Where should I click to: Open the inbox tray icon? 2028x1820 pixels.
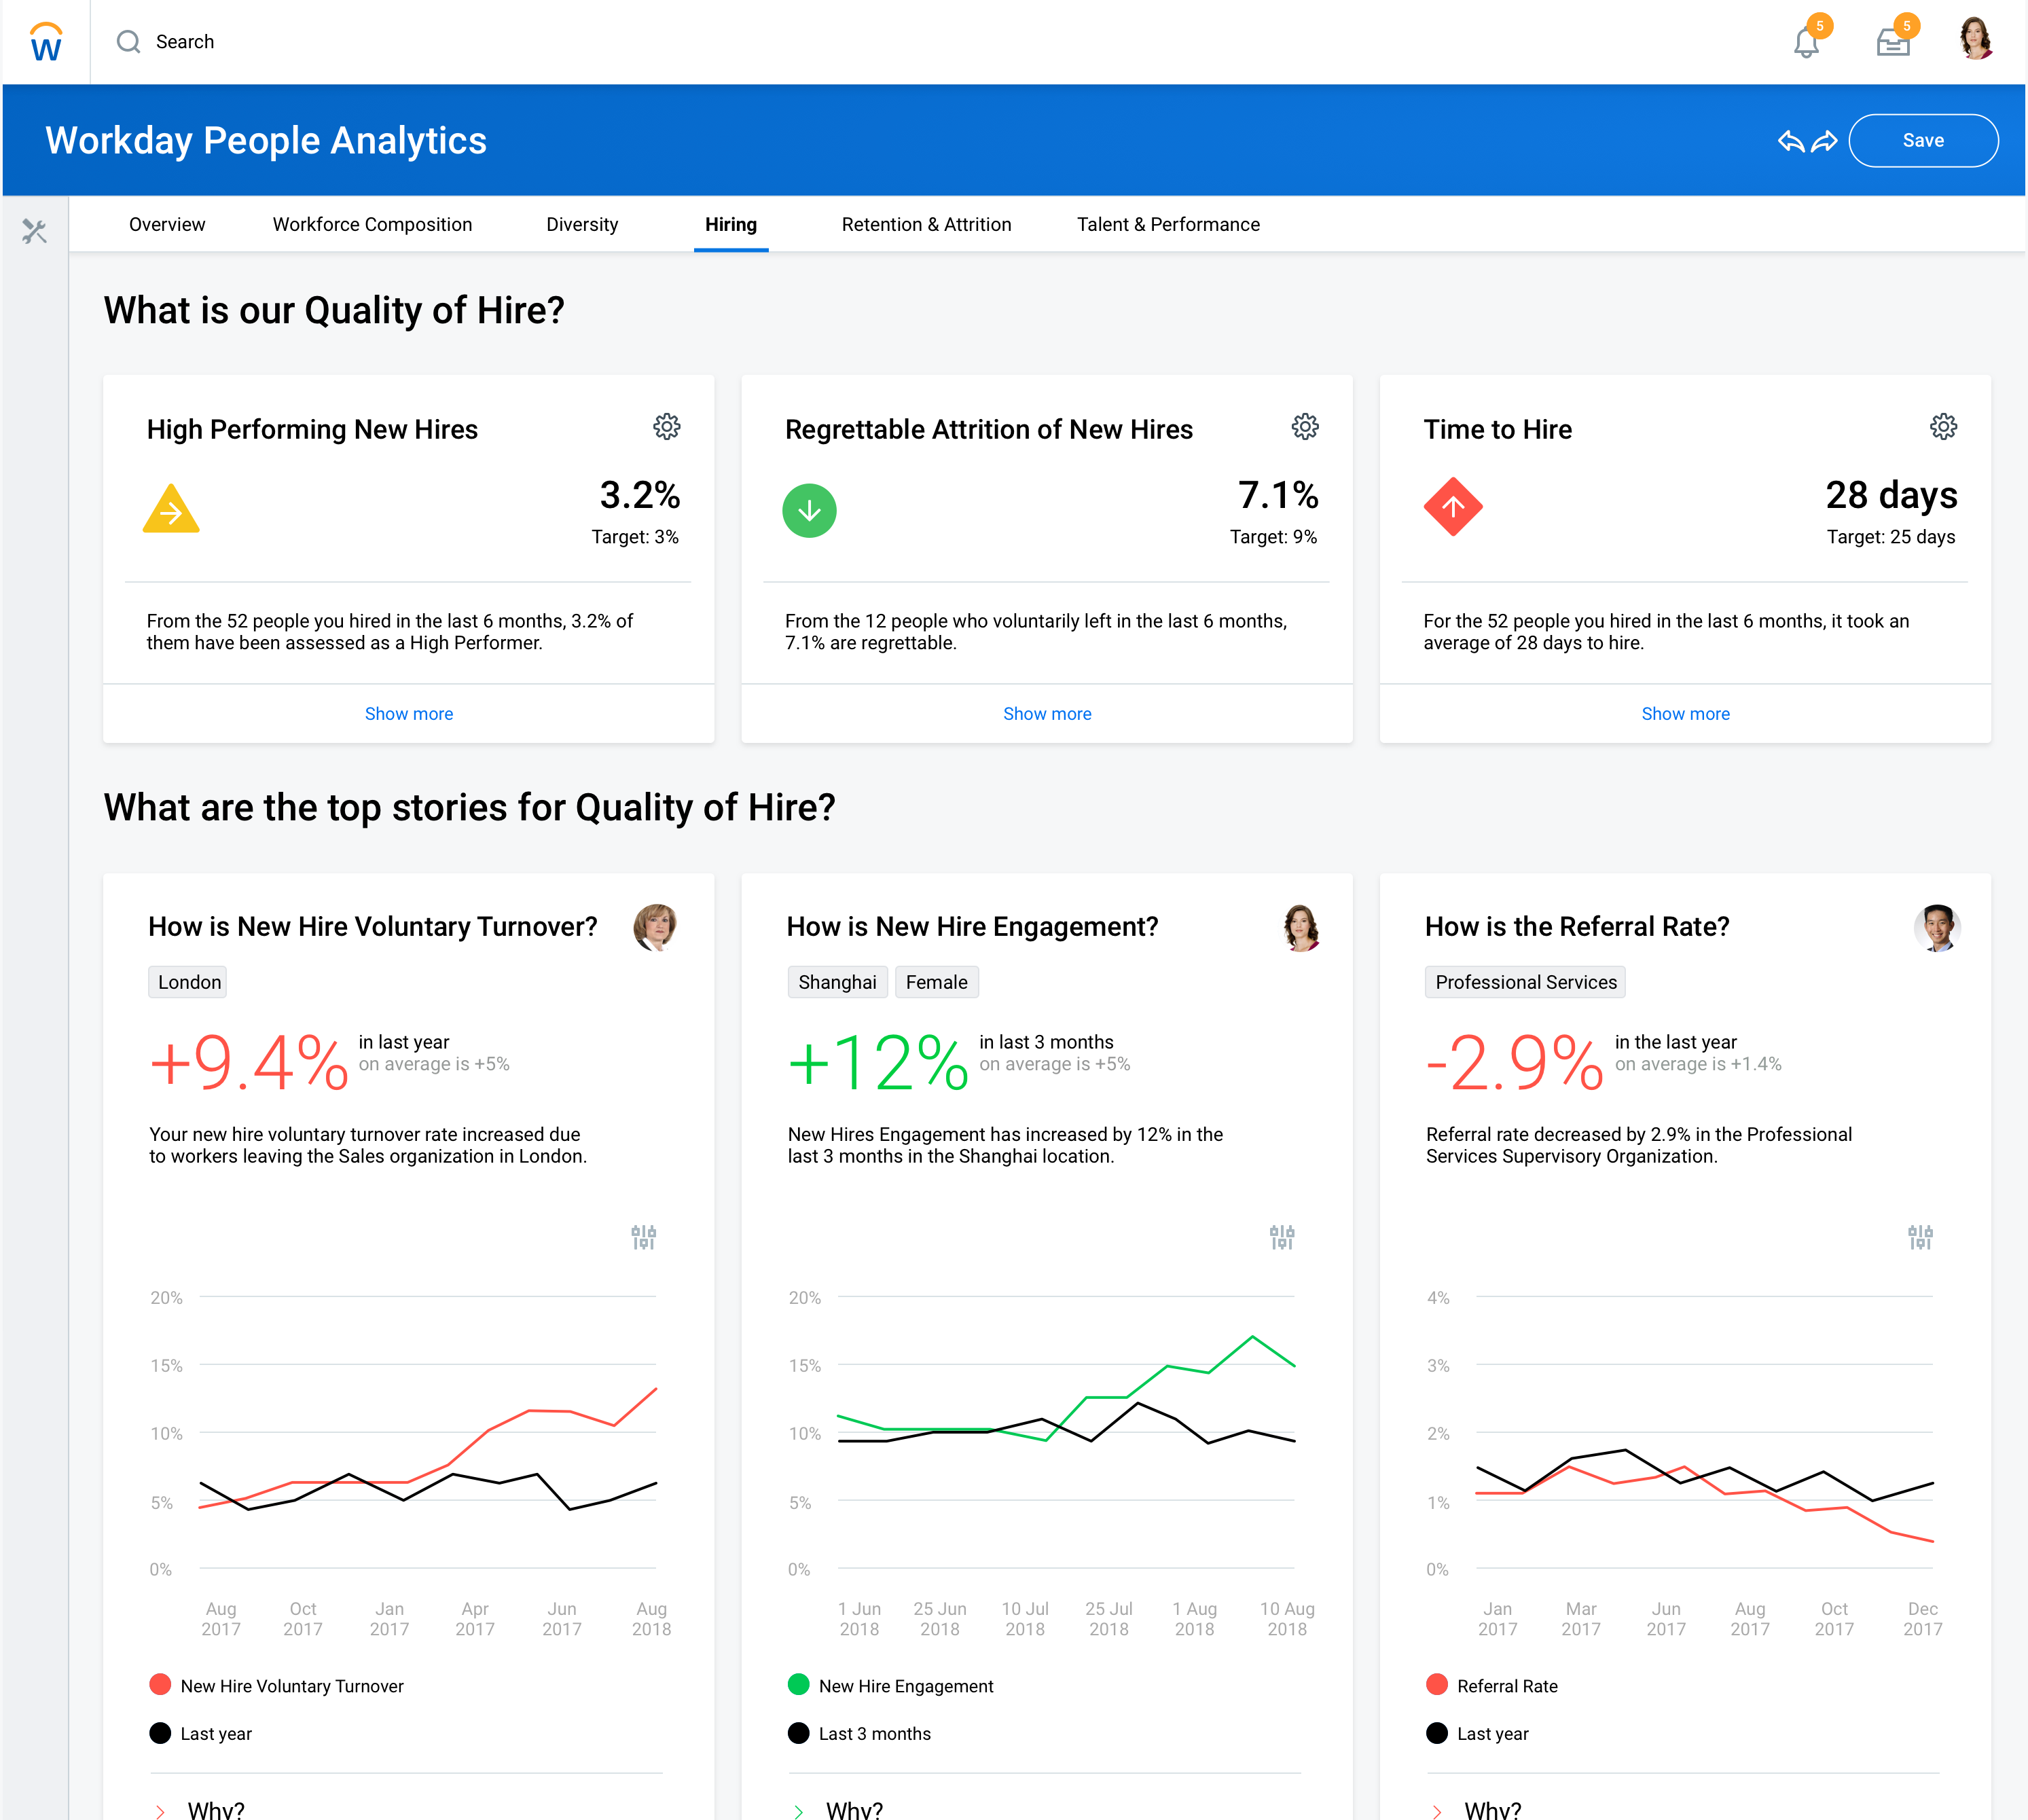tap(1892, 43)
